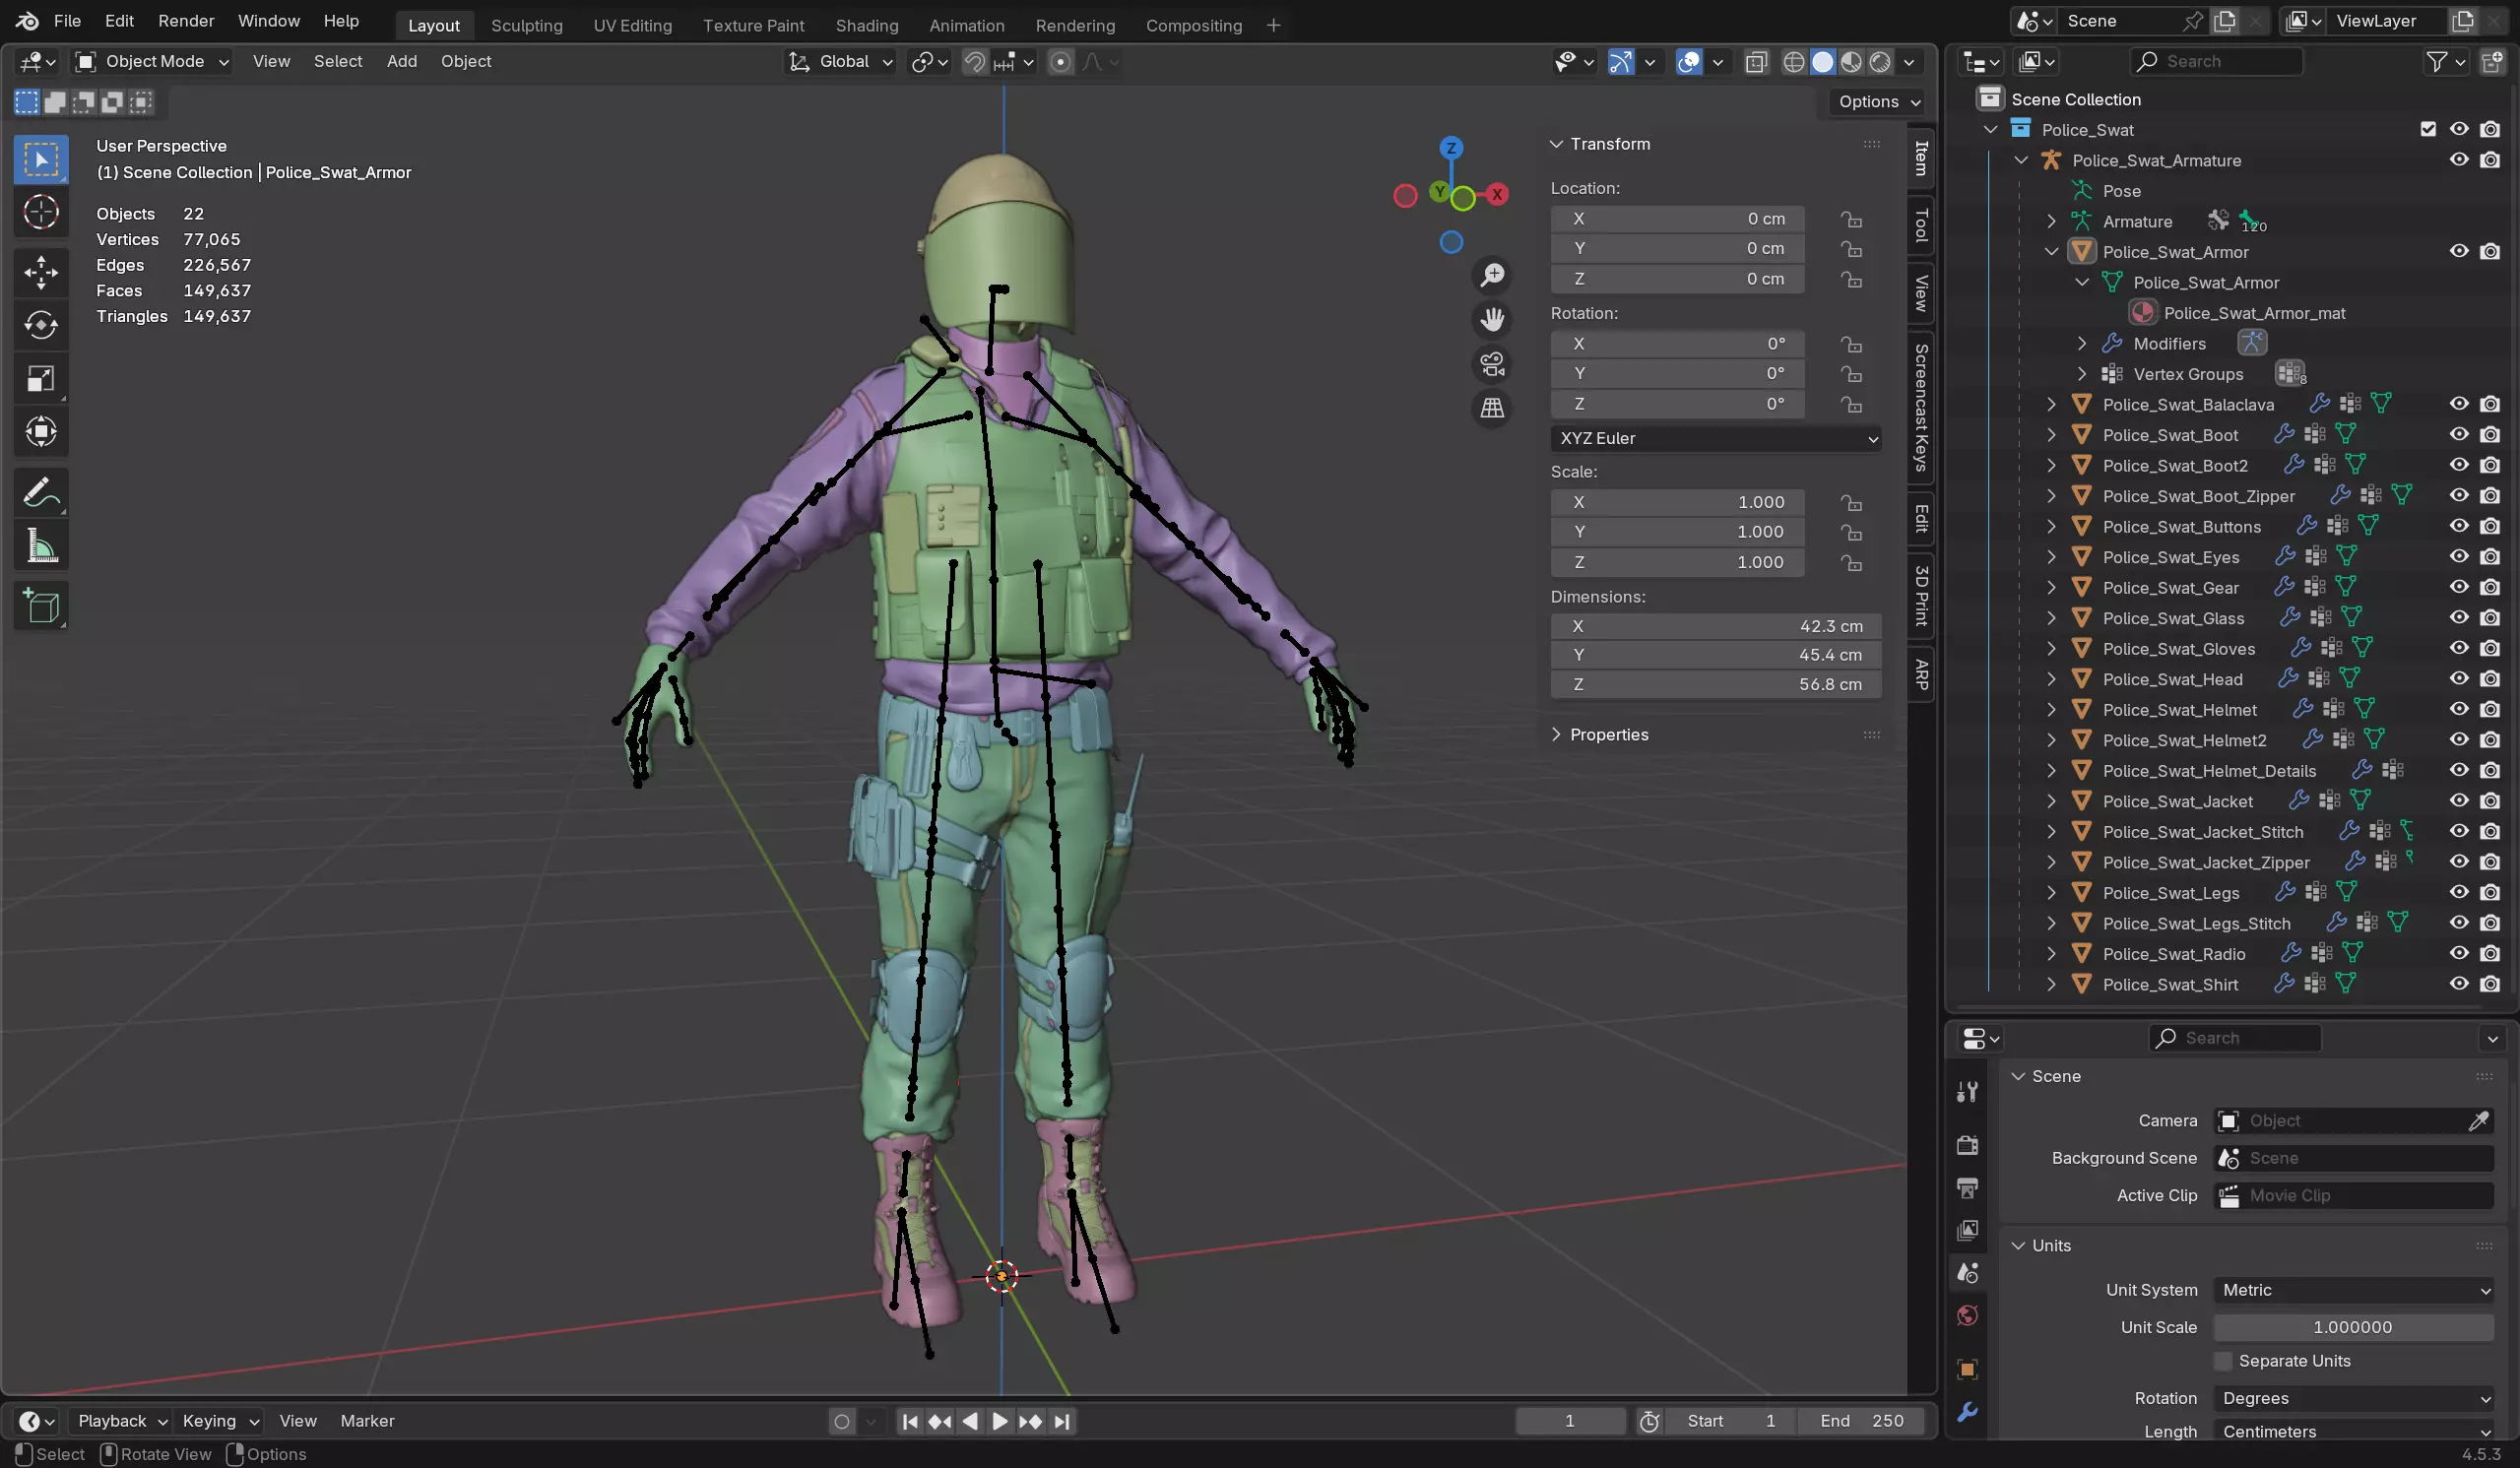Image resolution: width=2520 pixels, height=1468 pixels.
Task: Activate the Measure tool
Action: pyautogui.click(x=41, y=546)
